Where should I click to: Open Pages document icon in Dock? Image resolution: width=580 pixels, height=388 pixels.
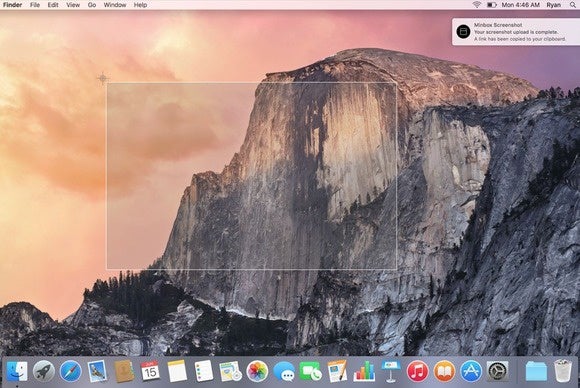click(337, 371)
